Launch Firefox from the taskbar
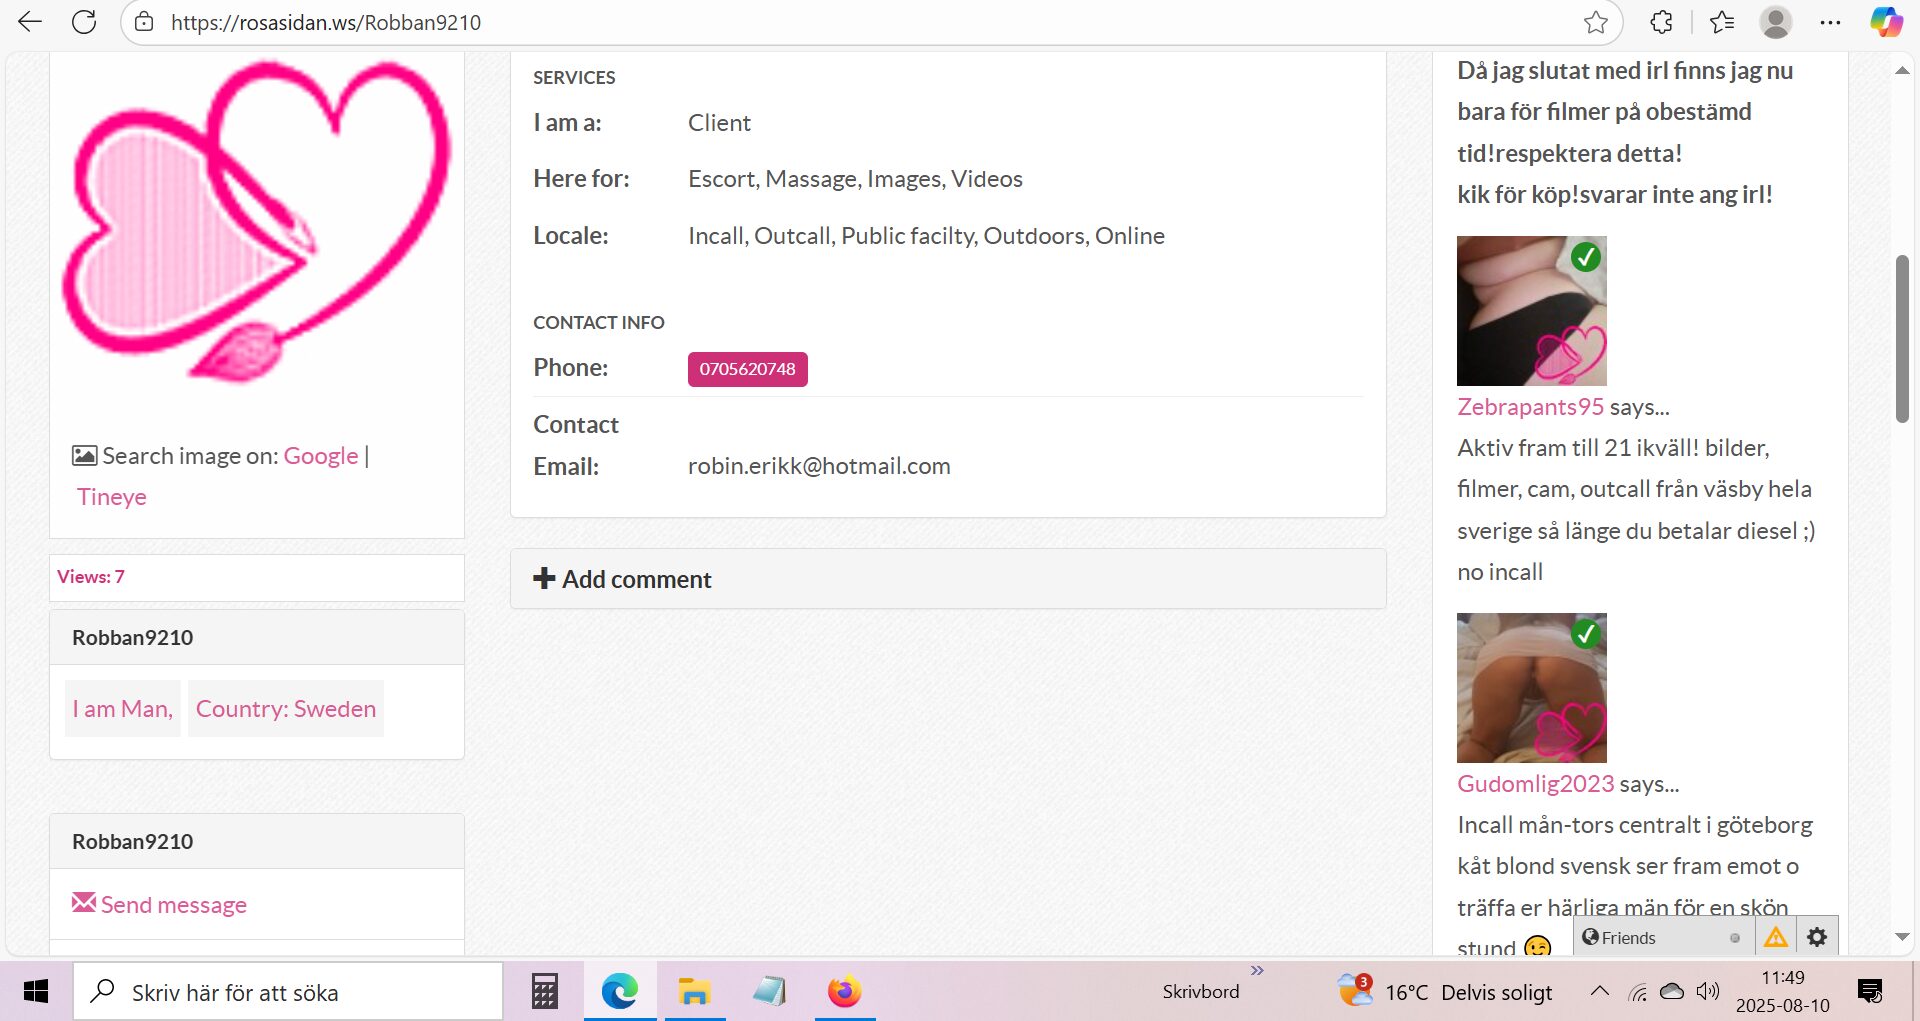The image size is (1920, 1021). tap(844, 991)
